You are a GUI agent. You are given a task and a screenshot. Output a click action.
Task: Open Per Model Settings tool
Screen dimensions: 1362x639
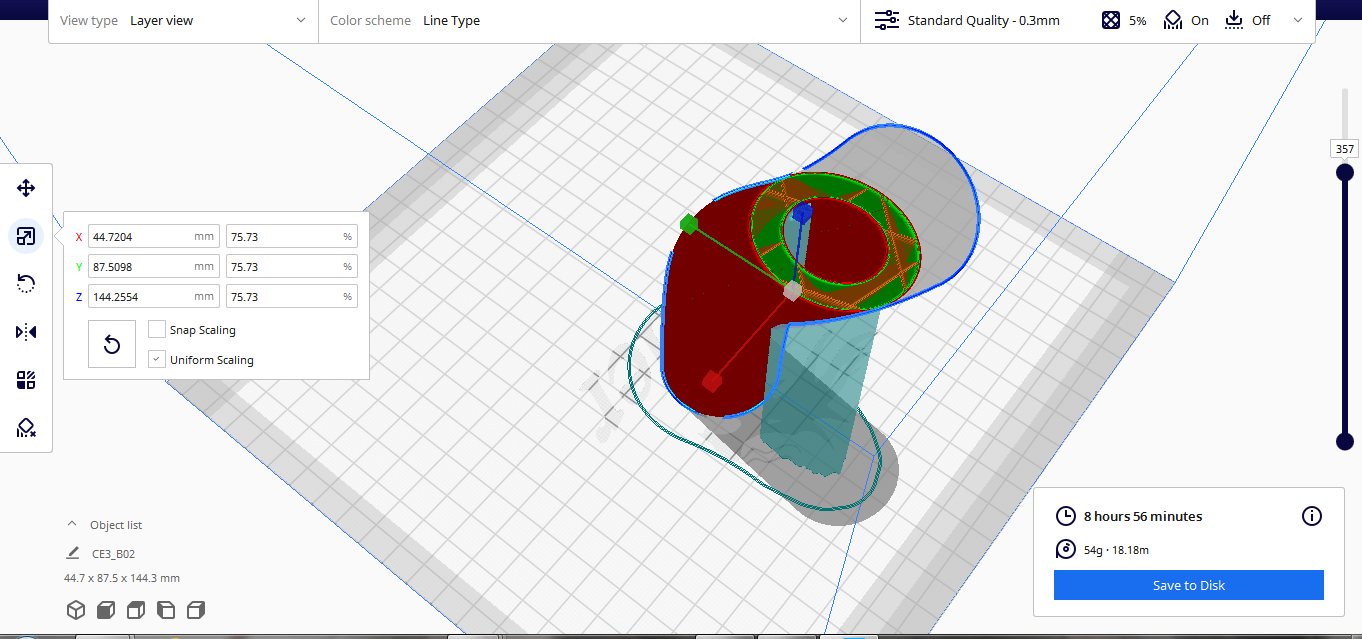(x=26, y=380)
